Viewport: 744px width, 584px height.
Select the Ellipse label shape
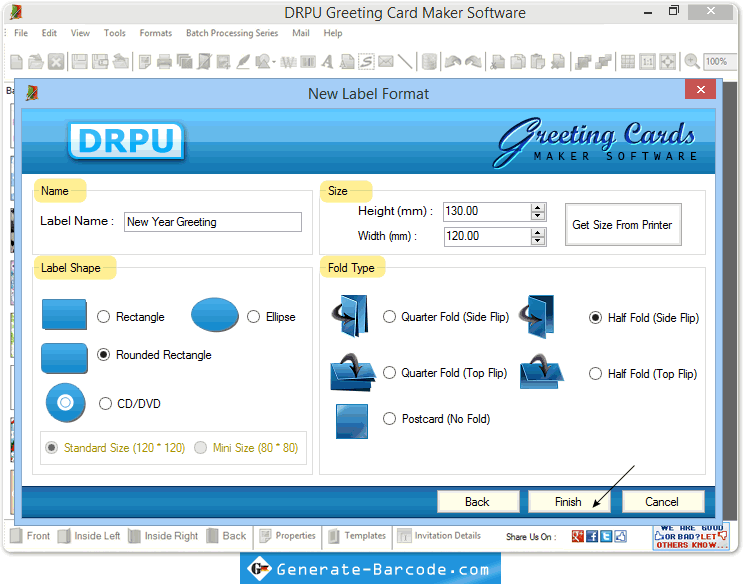click(253, 316)
